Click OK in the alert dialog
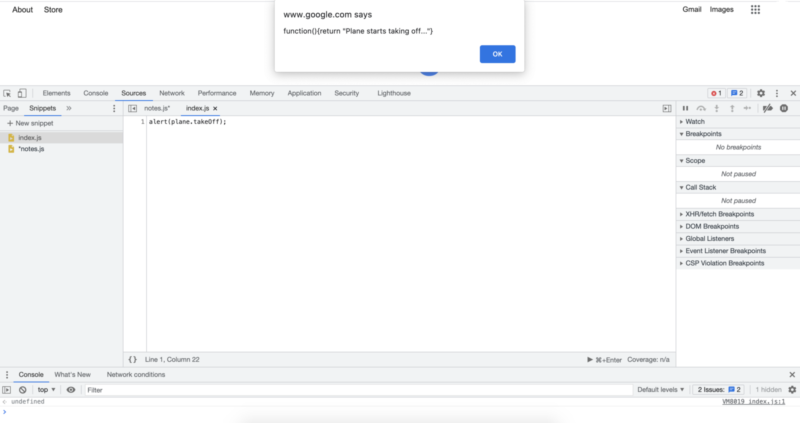 point(497,54)
